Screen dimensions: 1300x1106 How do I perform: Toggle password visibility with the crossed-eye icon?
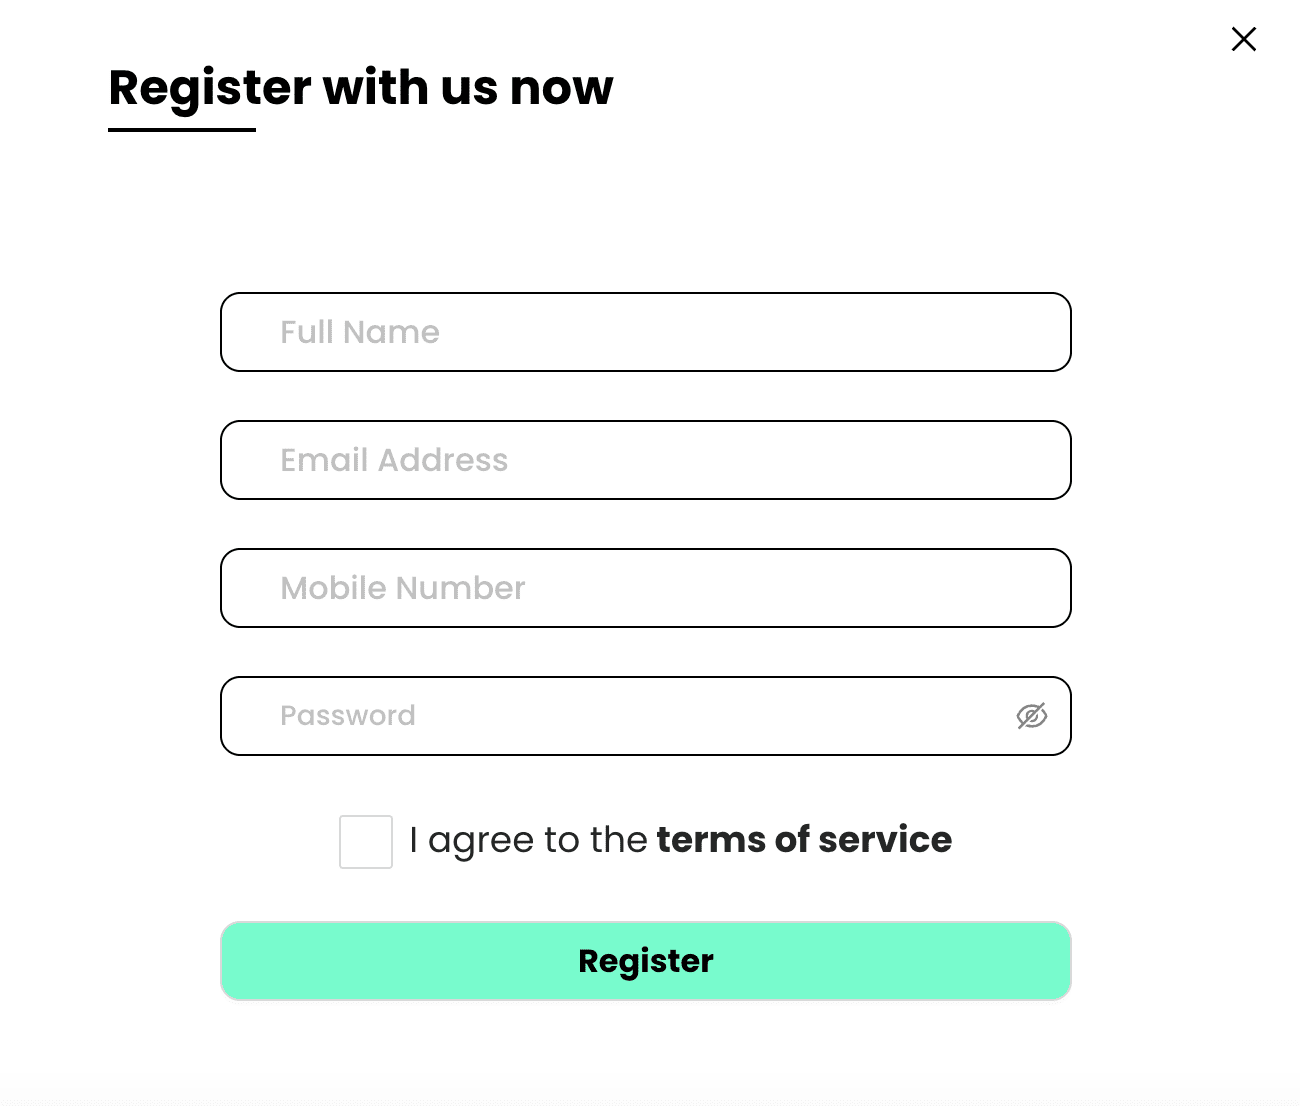(1031, 716)
